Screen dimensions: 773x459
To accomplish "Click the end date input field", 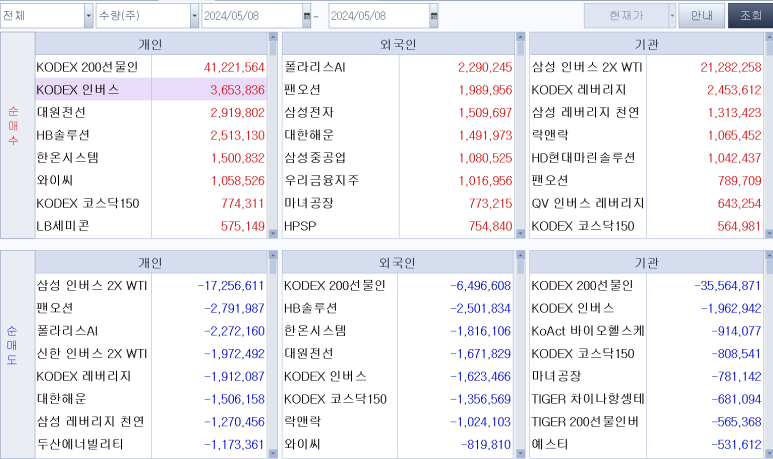I will [x=379, y=16].
